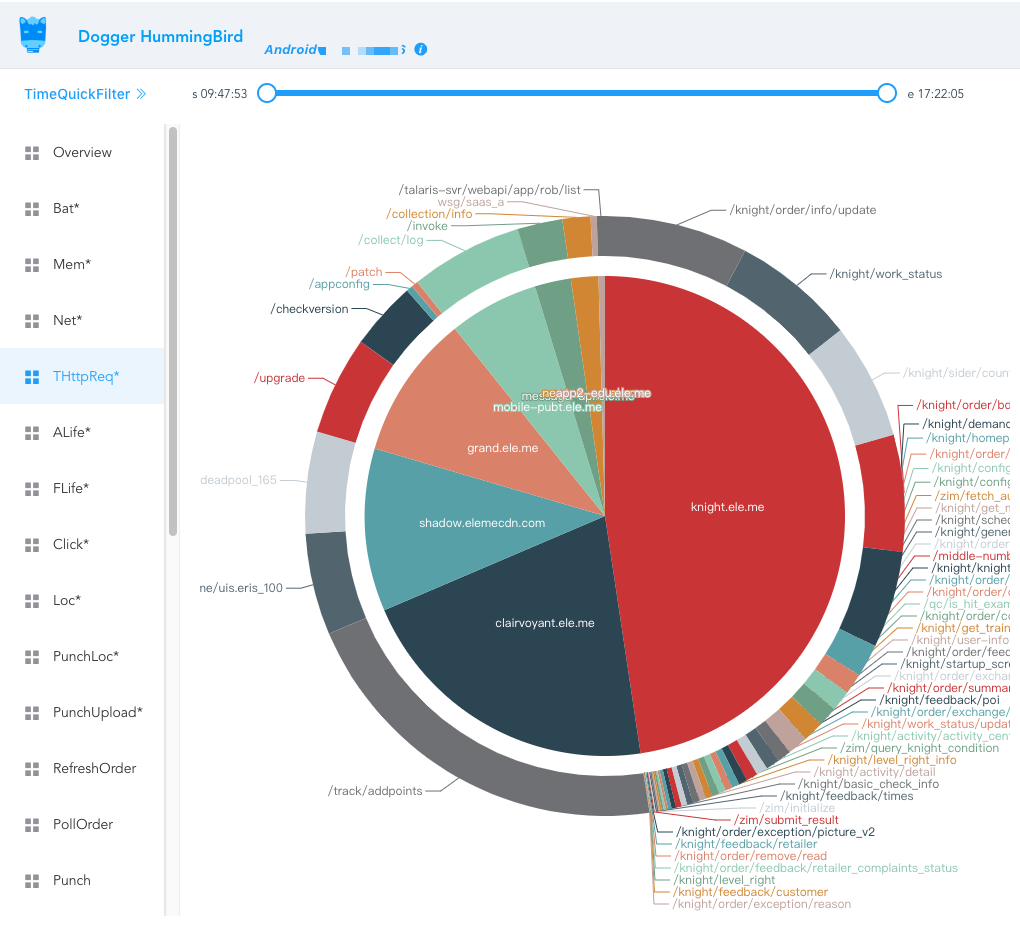Click the /checkversion label
Viewport: 1020px width, 925px height.
310,310
